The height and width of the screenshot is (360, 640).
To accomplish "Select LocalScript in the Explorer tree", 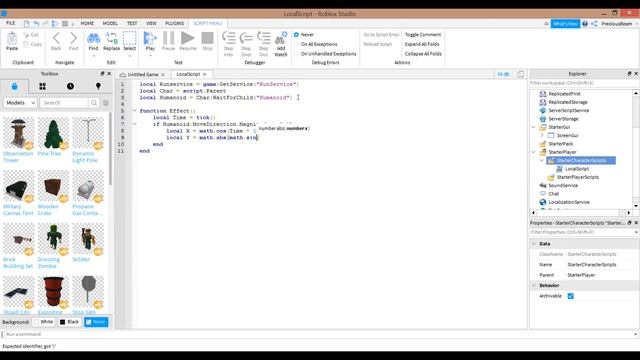I will (x=577, y=169).
